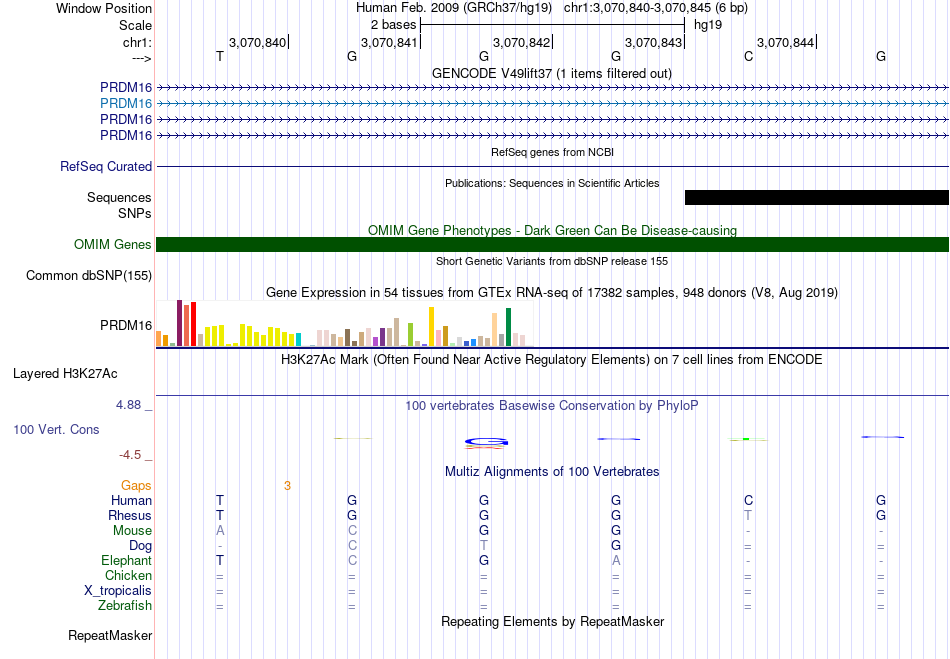Click the Sequences publications track label

click(119, 197)
